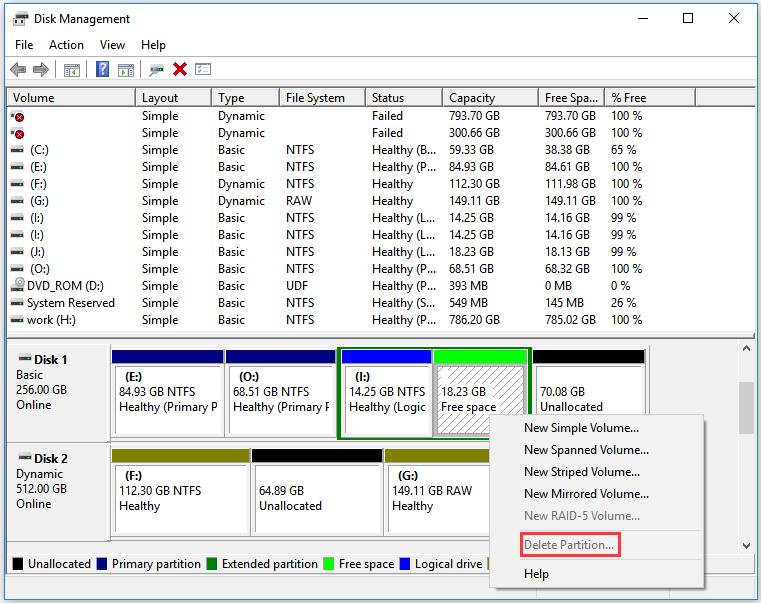This screenshot has width=761, height=603.
Task: Choose New Mirrored Volume from context menu
Action: click(596, 493)
